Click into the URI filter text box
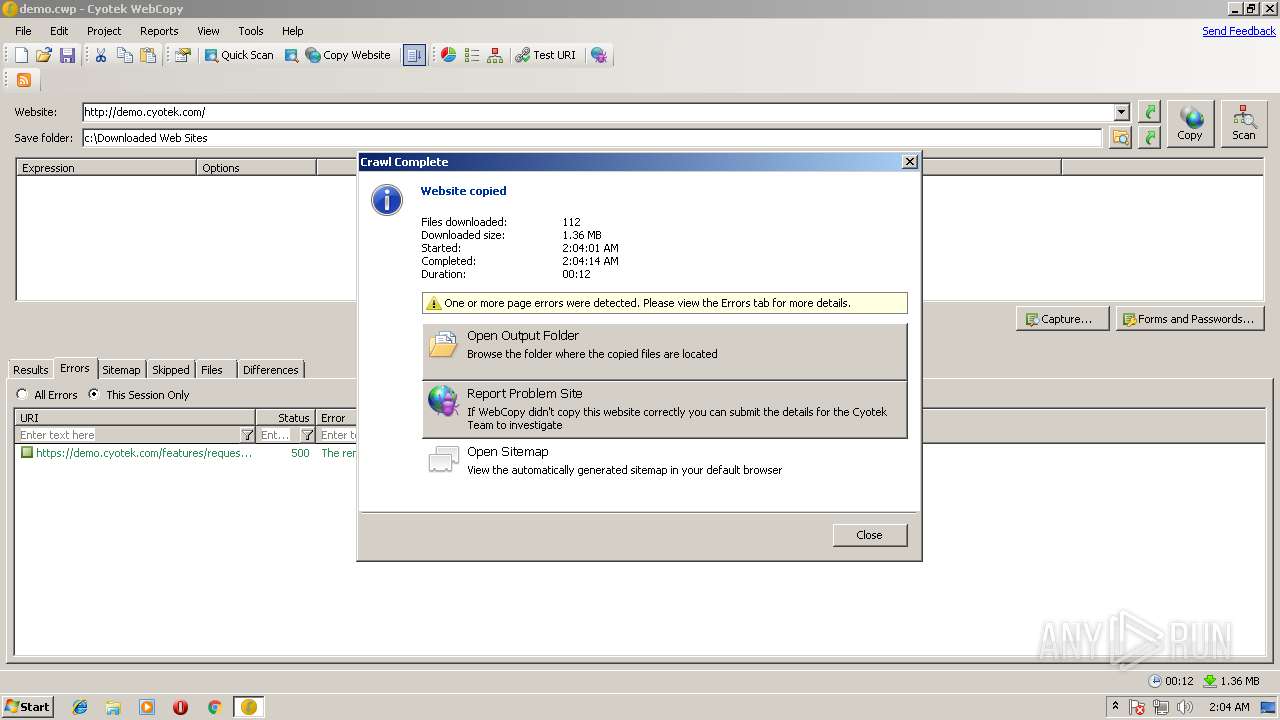The width and height of the screenshot is (1280, 720). tap(128, 435)
